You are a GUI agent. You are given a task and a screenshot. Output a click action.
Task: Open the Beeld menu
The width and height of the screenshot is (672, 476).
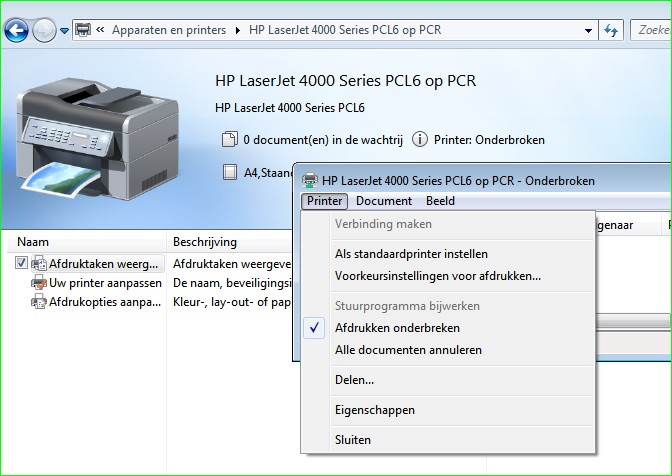tap(440, 201)
